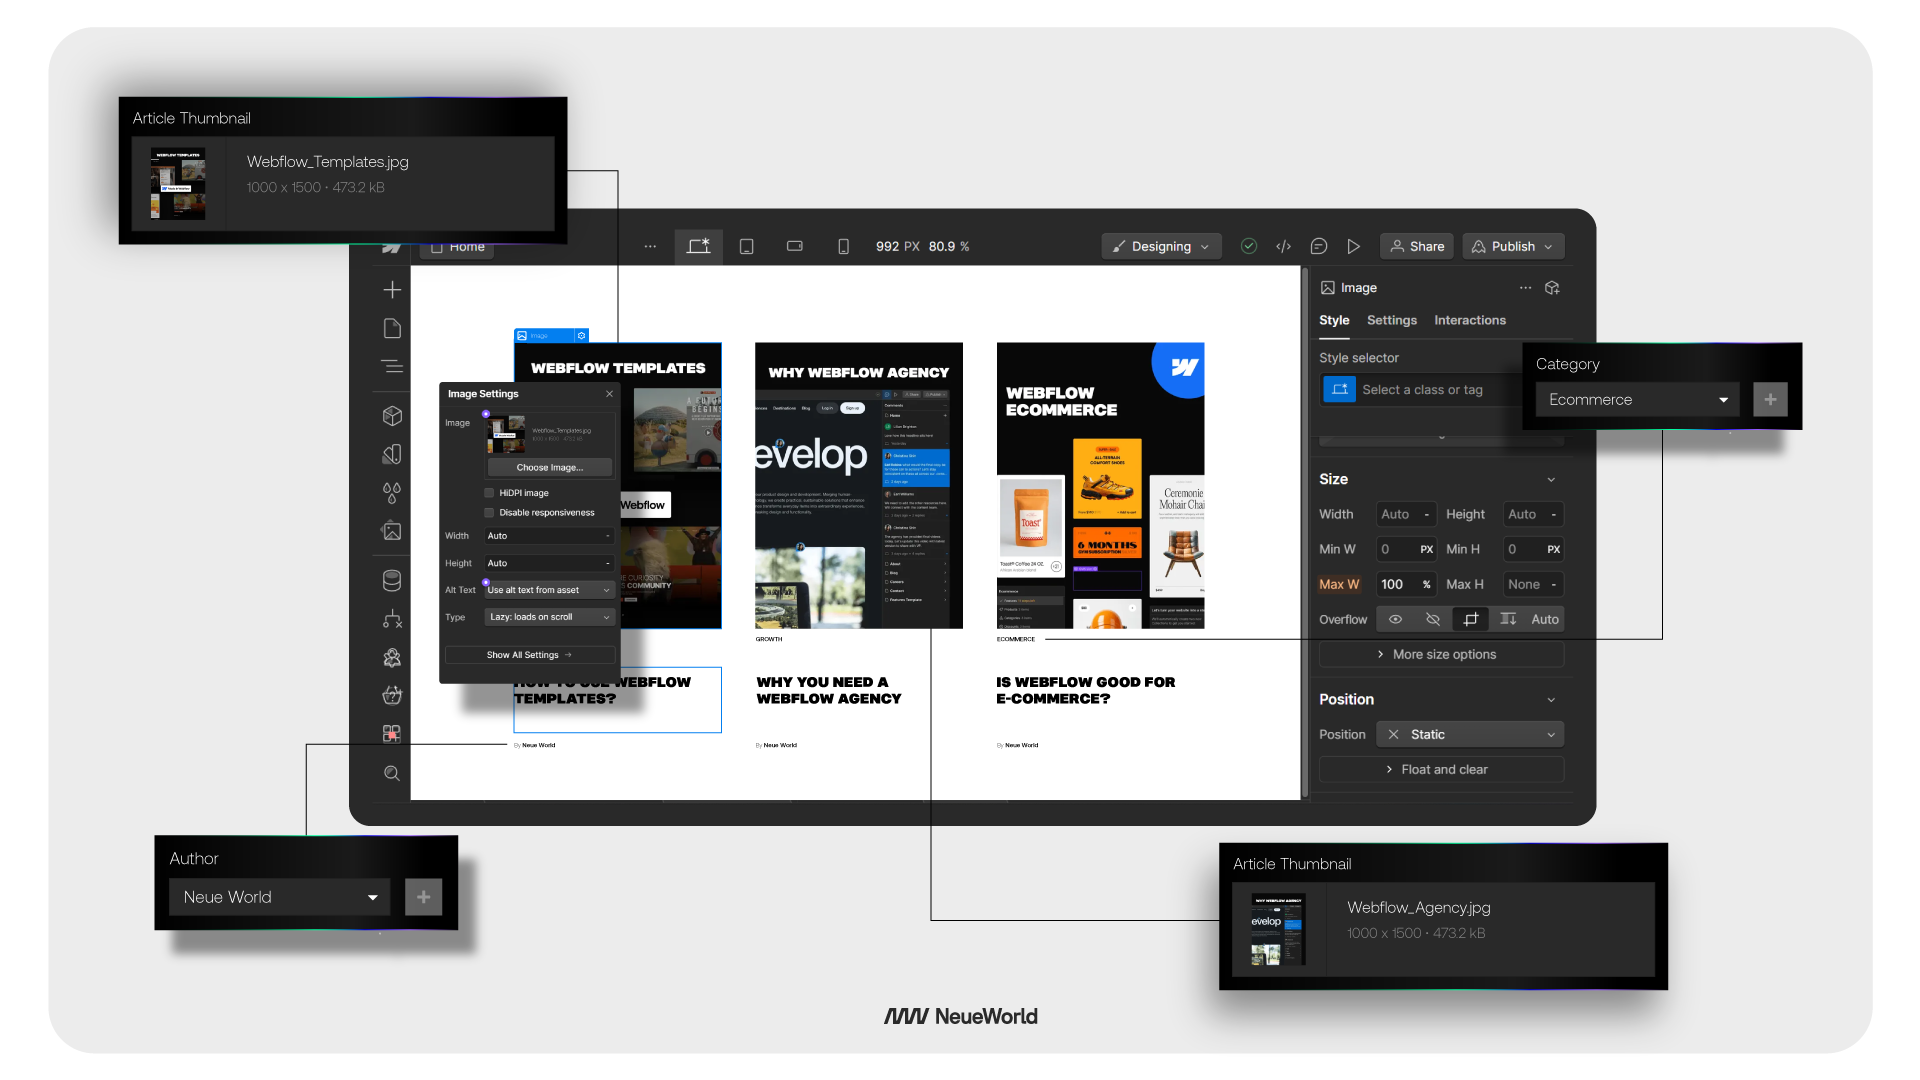
Task: Set overflow to visible (eye icon)
Action: tap(1395, 619)
